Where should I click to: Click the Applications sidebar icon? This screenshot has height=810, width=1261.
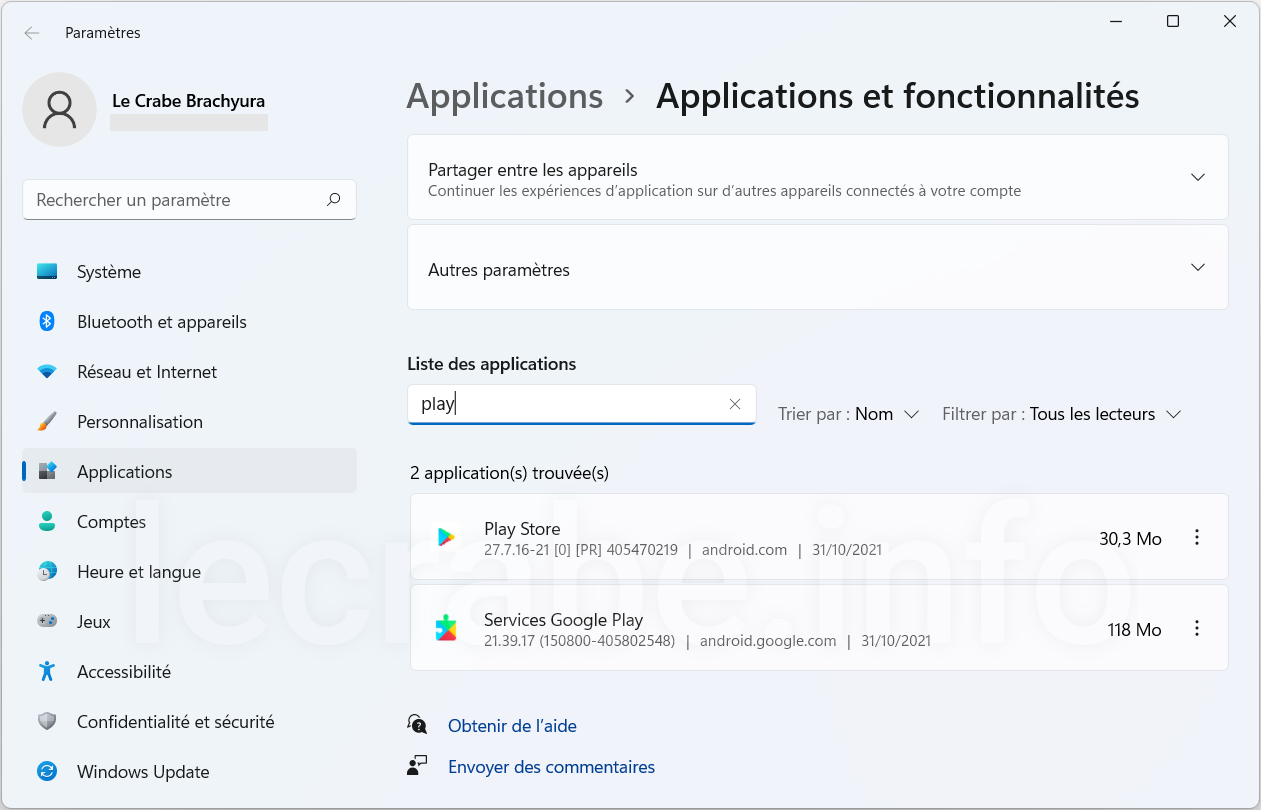tap(47, 472)
